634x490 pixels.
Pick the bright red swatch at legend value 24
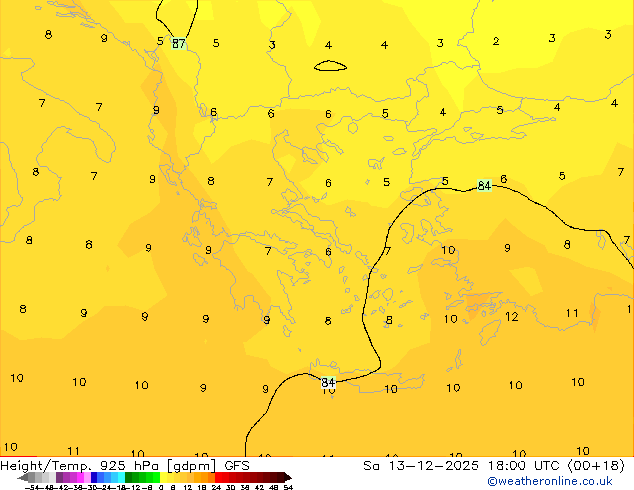[218, 477]
